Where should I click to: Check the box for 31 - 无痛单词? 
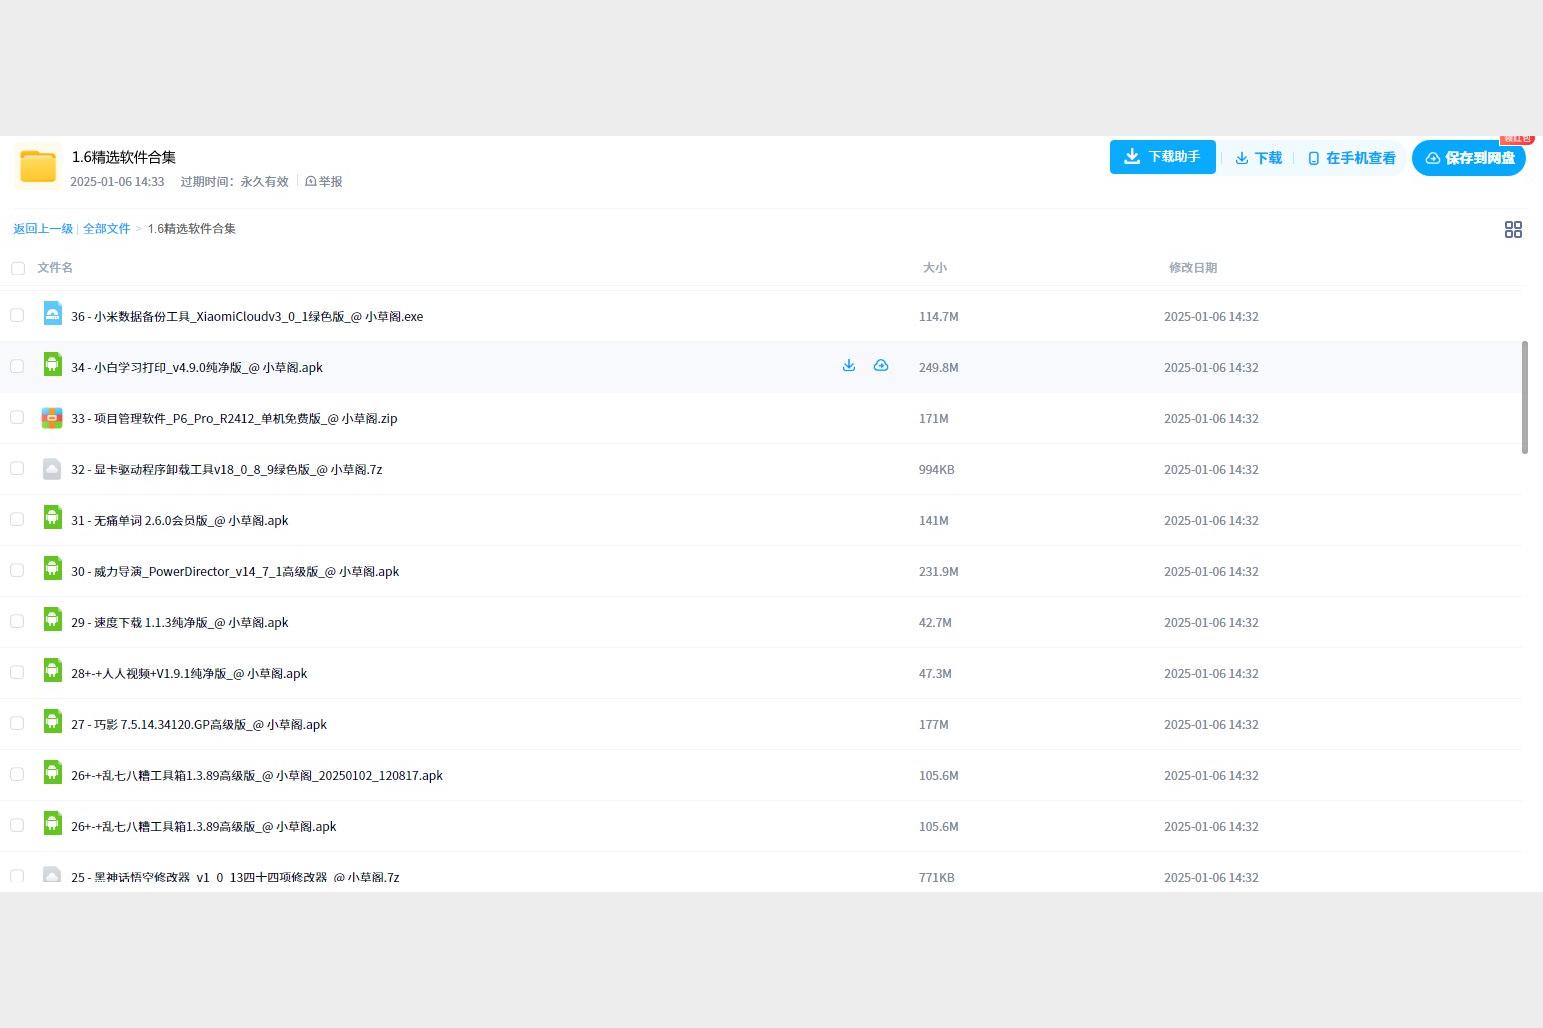click(17, 519)
